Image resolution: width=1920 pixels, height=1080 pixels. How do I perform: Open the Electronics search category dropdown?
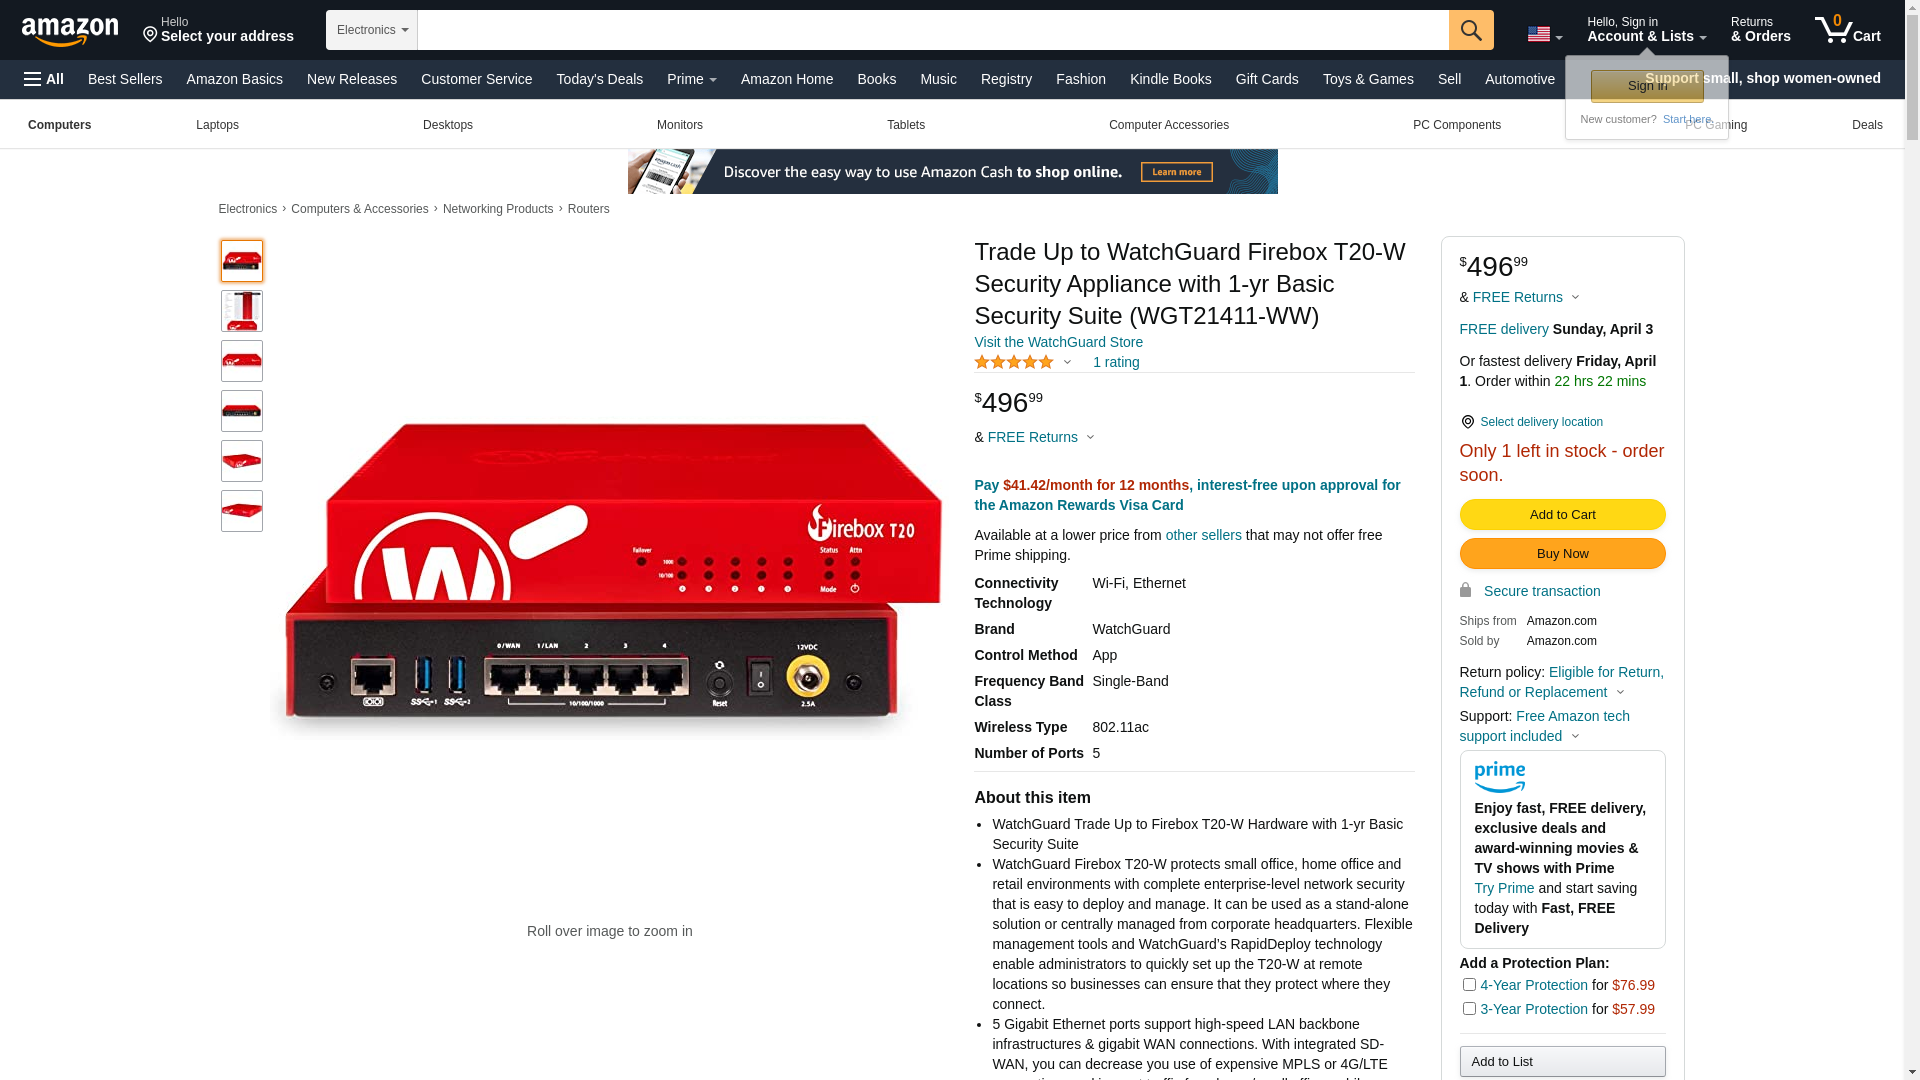point(372,30)
